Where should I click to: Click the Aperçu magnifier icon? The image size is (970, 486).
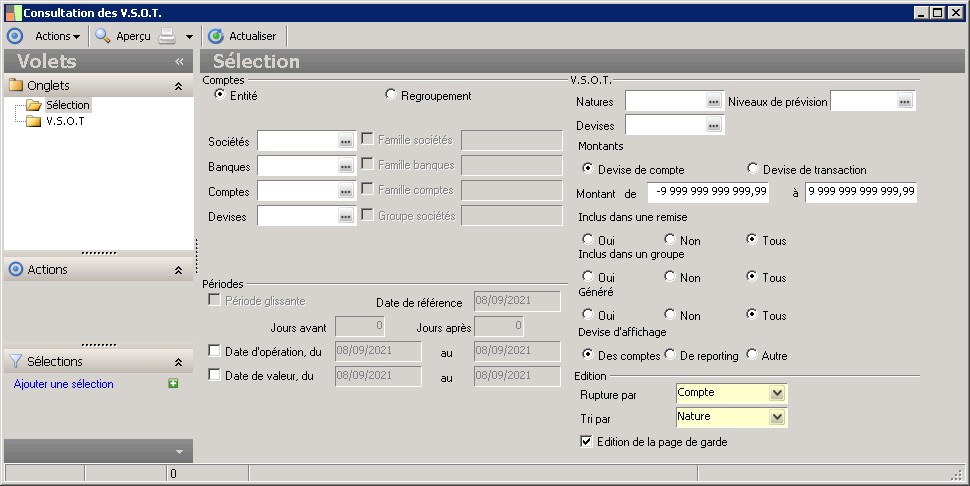102,36
